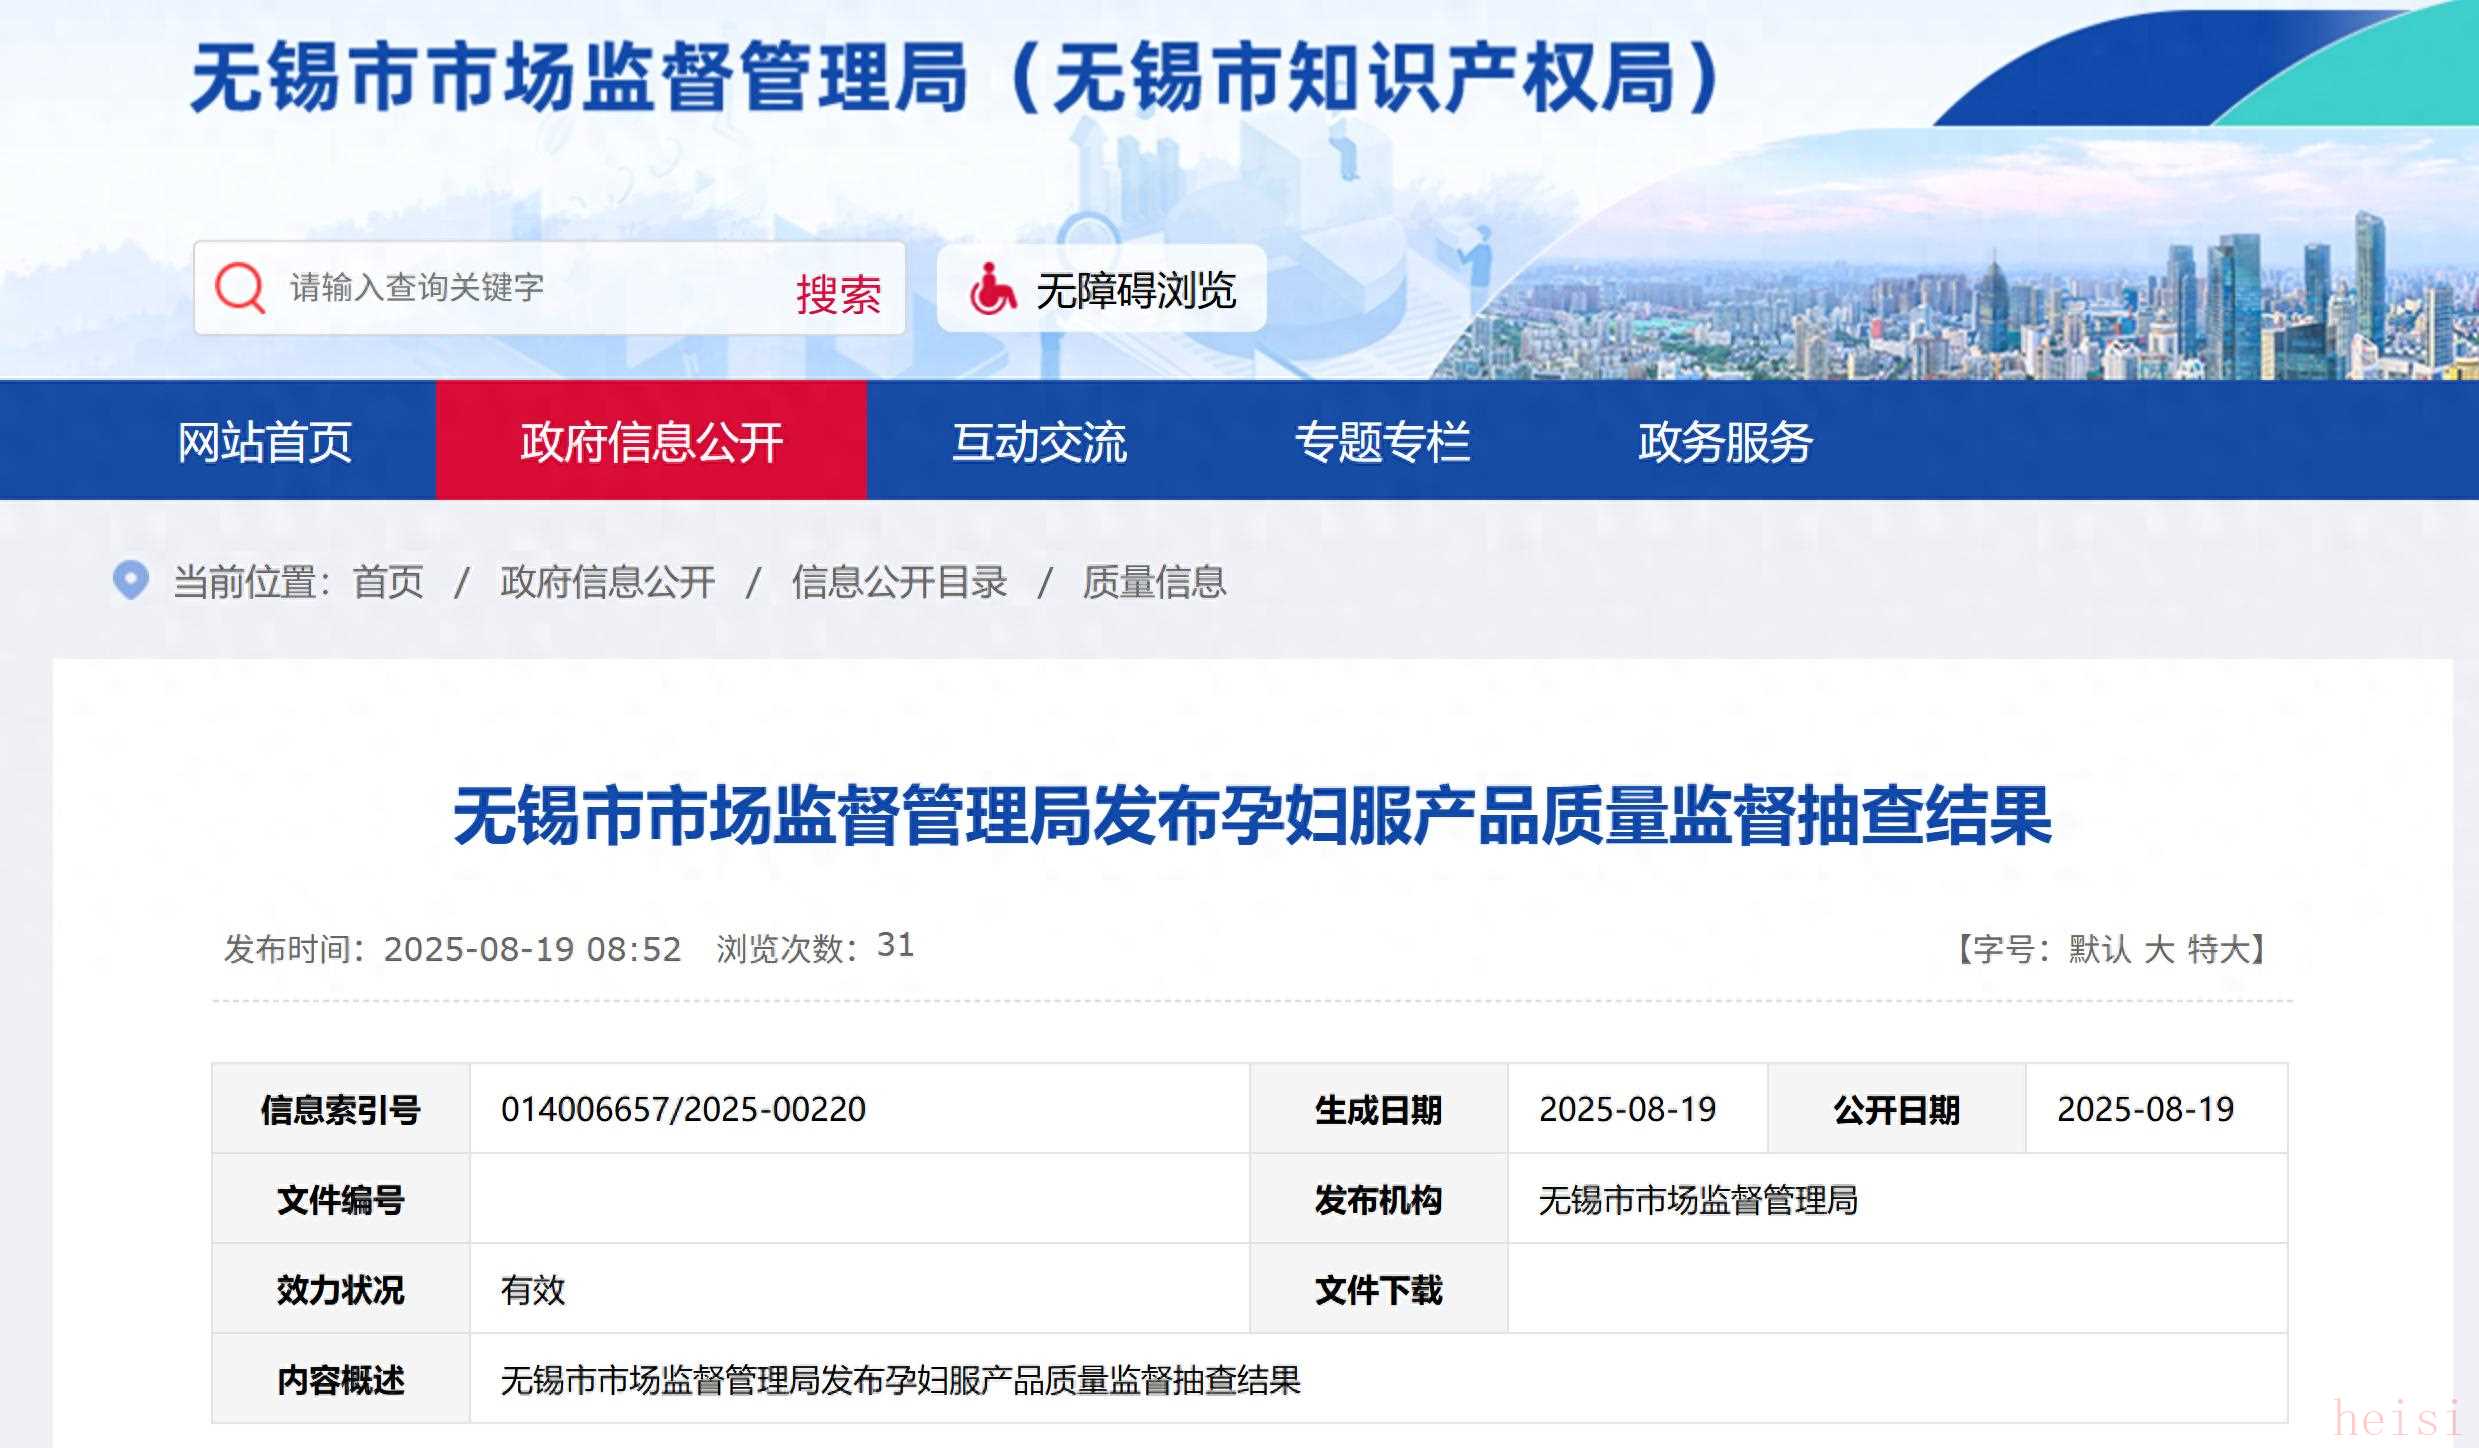Click the 信息索引号 table header cell
Viewport: 2479px width, 1448px height.
(x=341, y=1109)
